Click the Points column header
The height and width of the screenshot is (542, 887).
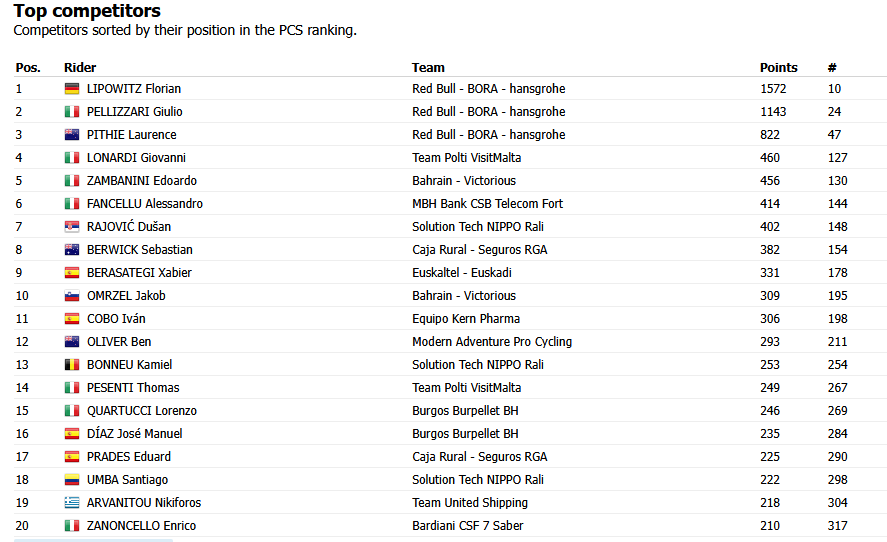tap(778, 68)
